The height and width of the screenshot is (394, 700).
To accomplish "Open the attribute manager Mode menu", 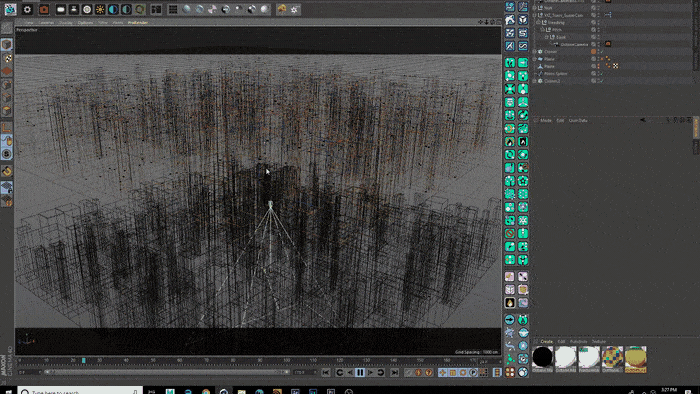I will [x=546, y=120].
